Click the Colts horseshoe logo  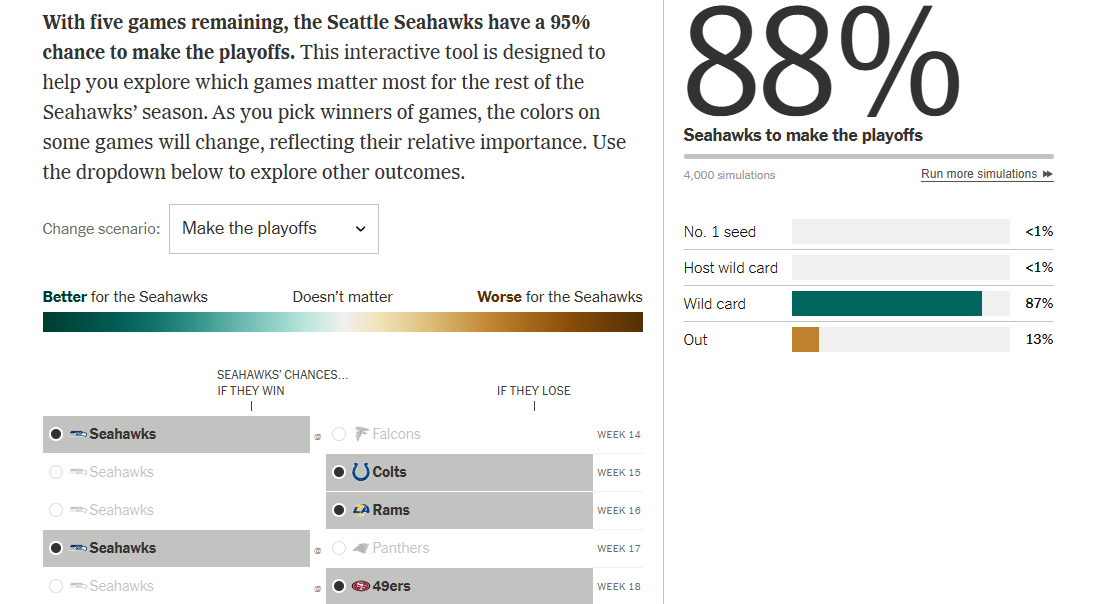coord(361,472)
